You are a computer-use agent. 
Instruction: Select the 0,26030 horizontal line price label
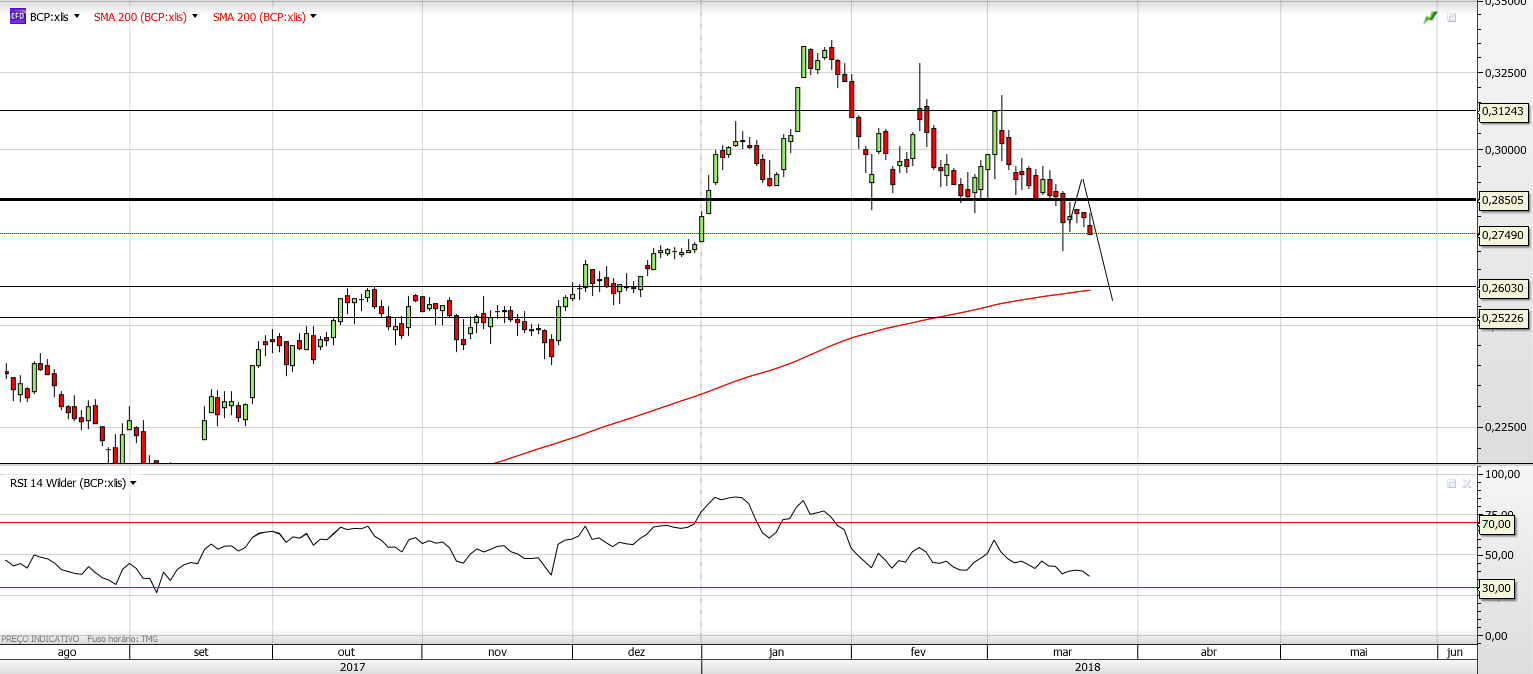click(x=1503, y=288)
